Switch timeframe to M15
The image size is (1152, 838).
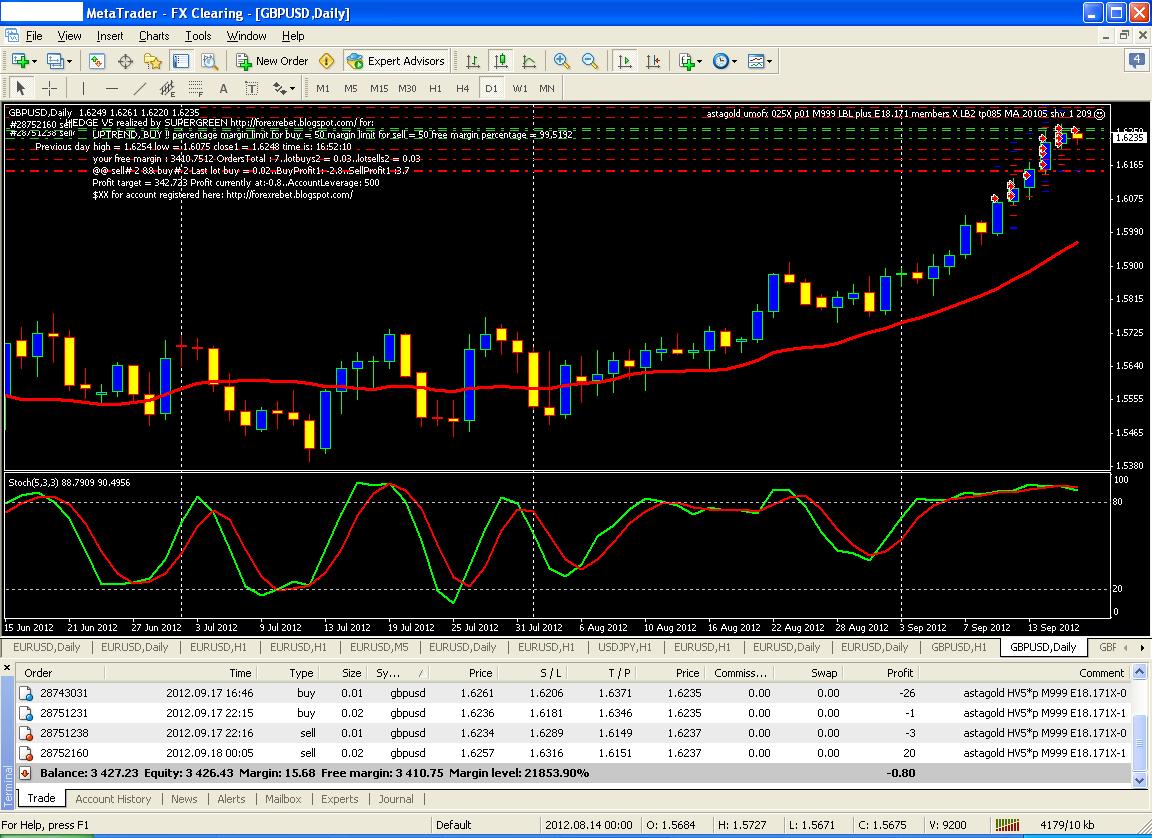tap(379, 88)
